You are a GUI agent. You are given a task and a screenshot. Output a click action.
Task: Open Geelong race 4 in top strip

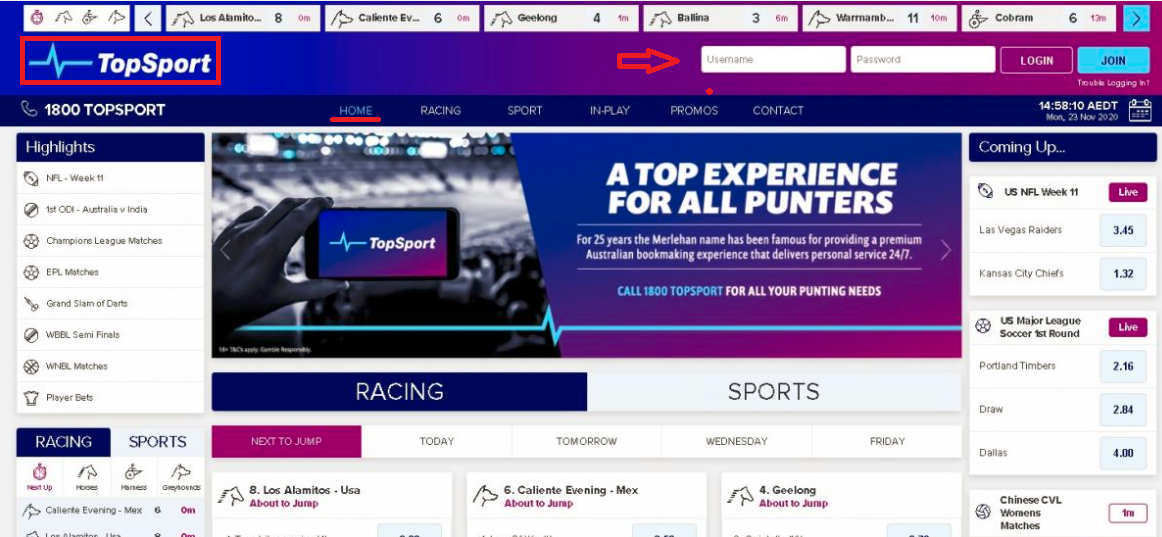pos(561,18)
